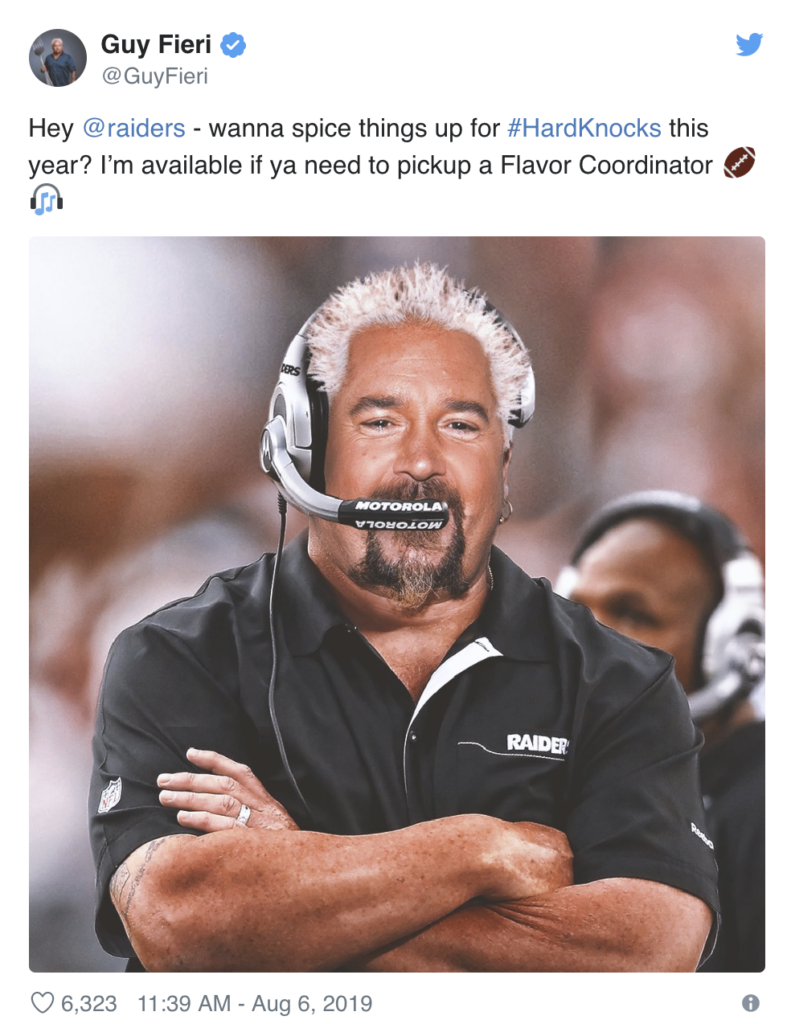Click the 6,323 likes count
This screenshot has width=791, height=1024.
[89, 1003]
